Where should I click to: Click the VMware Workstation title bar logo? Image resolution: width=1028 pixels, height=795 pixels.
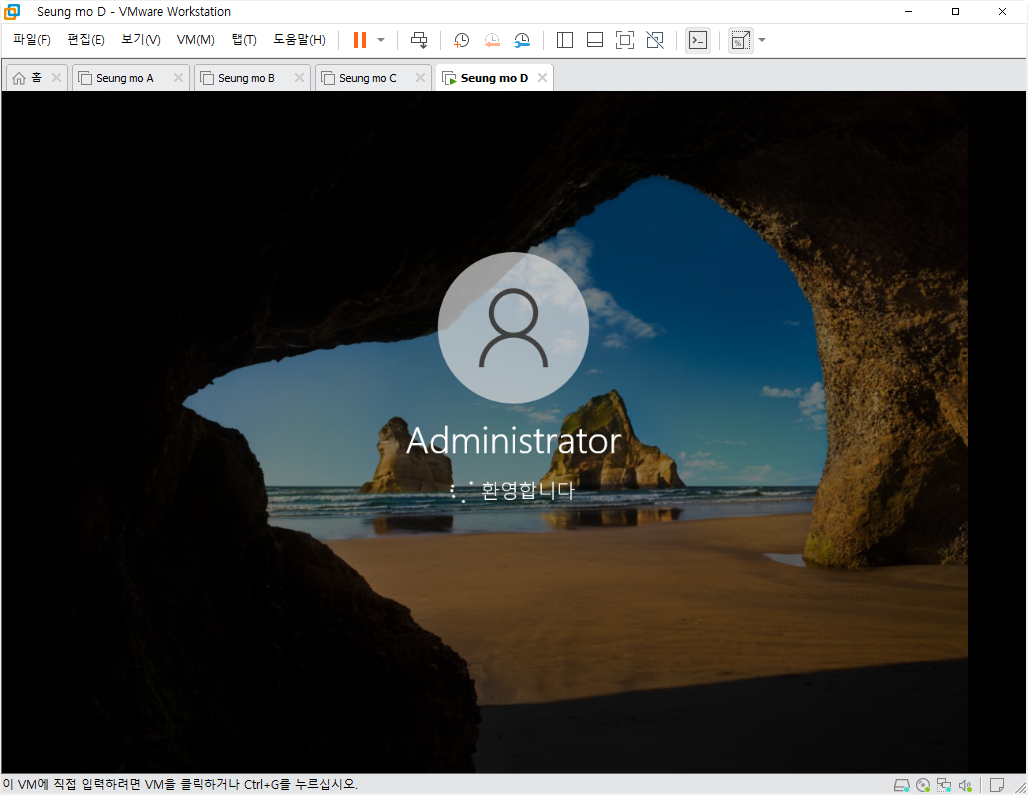click(x=12, y=12)
